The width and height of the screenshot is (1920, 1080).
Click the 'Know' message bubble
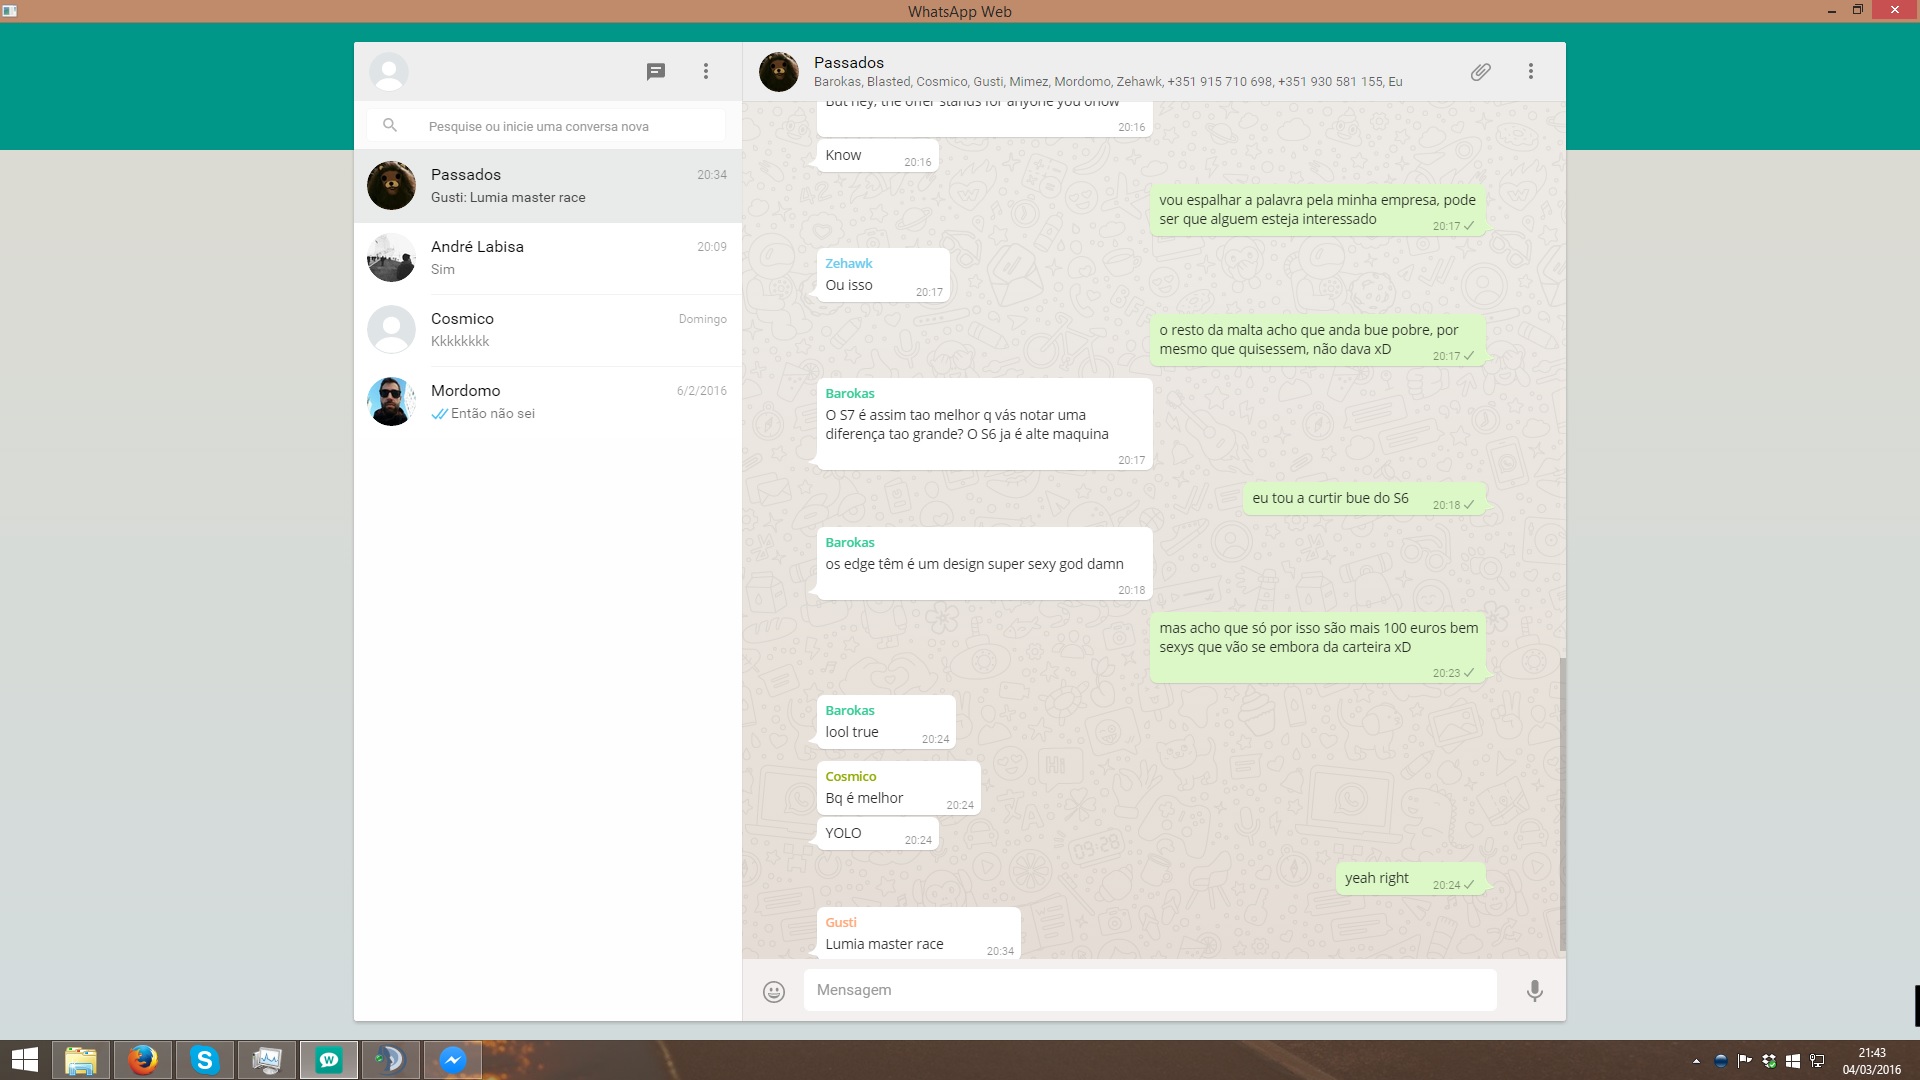pos(878,156)
